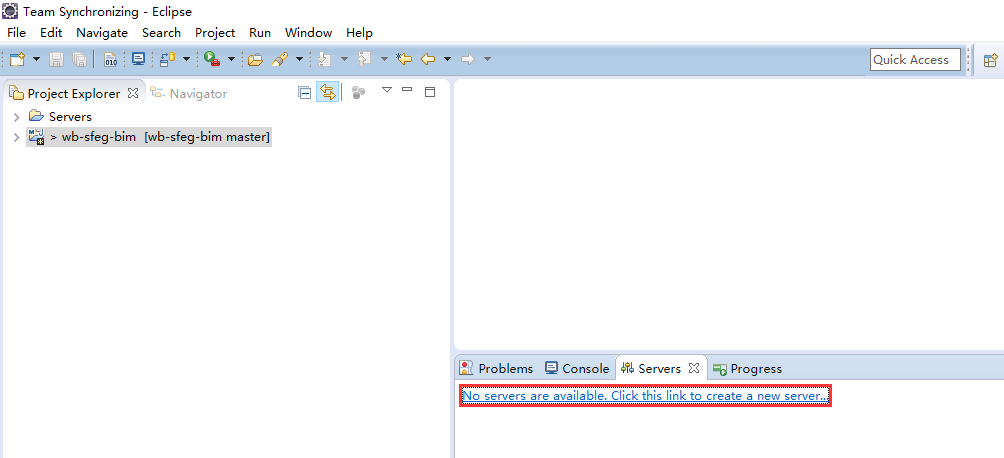
Task: Click the open folder toolbar icon
Action: pos(255,60)
